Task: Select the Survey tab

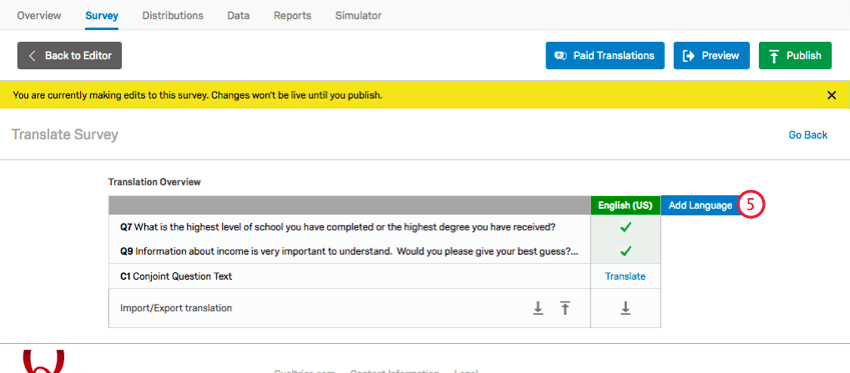Action: click(101, 16)
